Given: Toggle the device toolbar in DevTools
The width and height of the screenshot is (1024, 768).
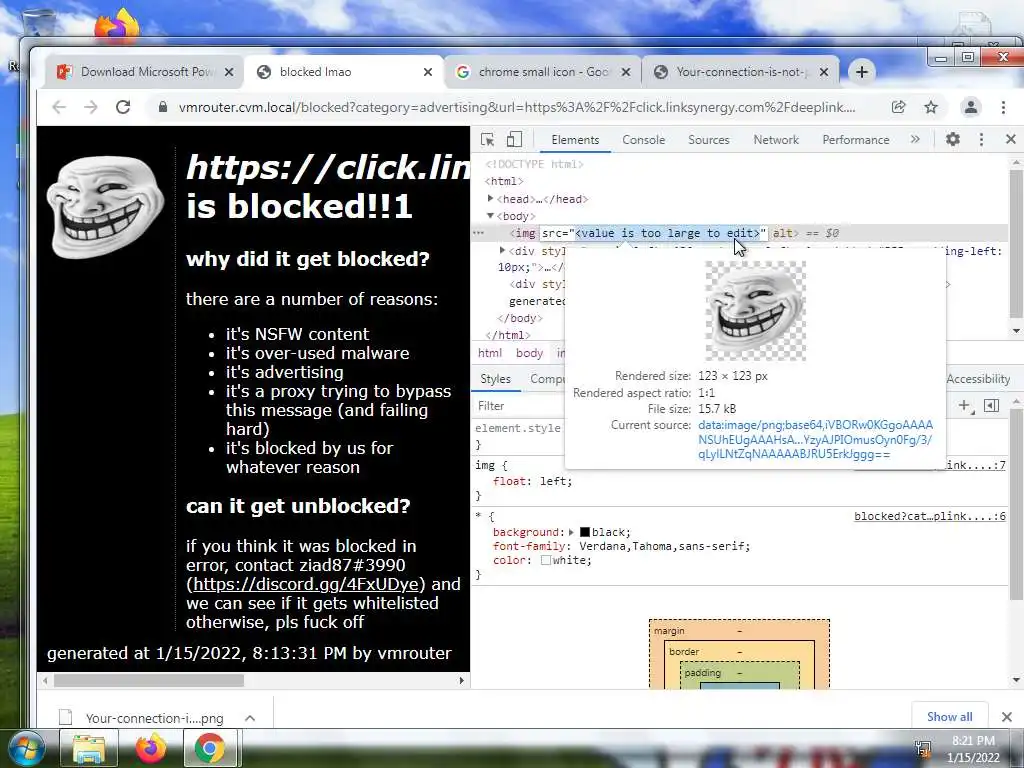Looking at the screenshot, I should pyautogui.click(x=515, y=140).
